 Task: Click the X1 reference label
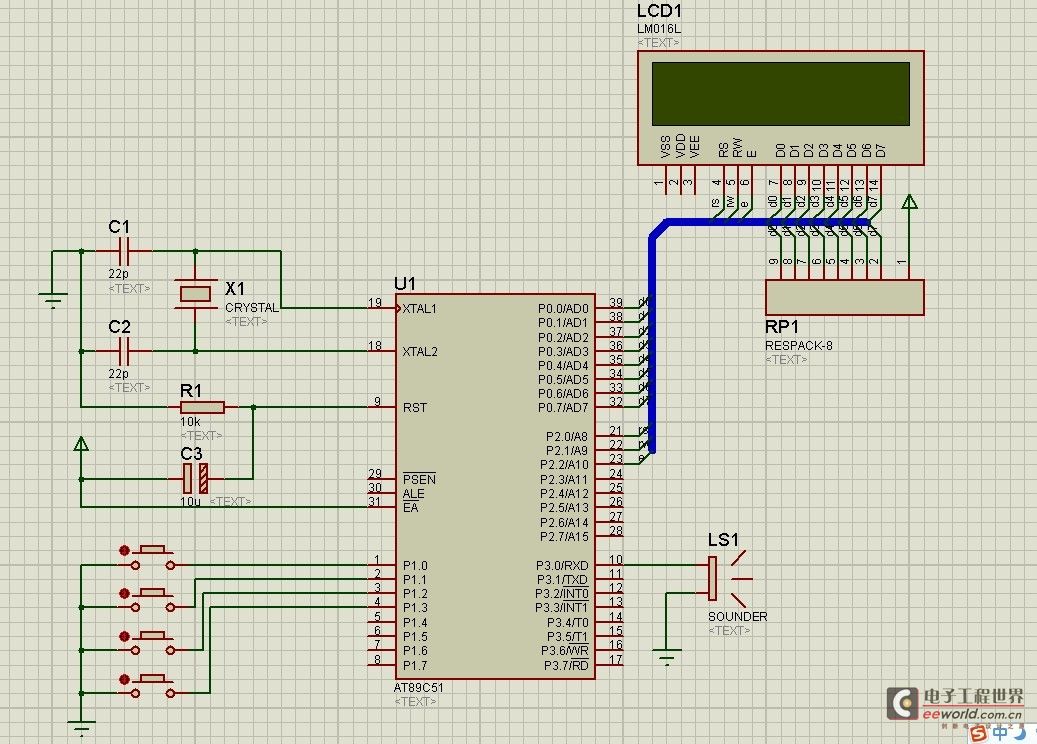(235, 289)
